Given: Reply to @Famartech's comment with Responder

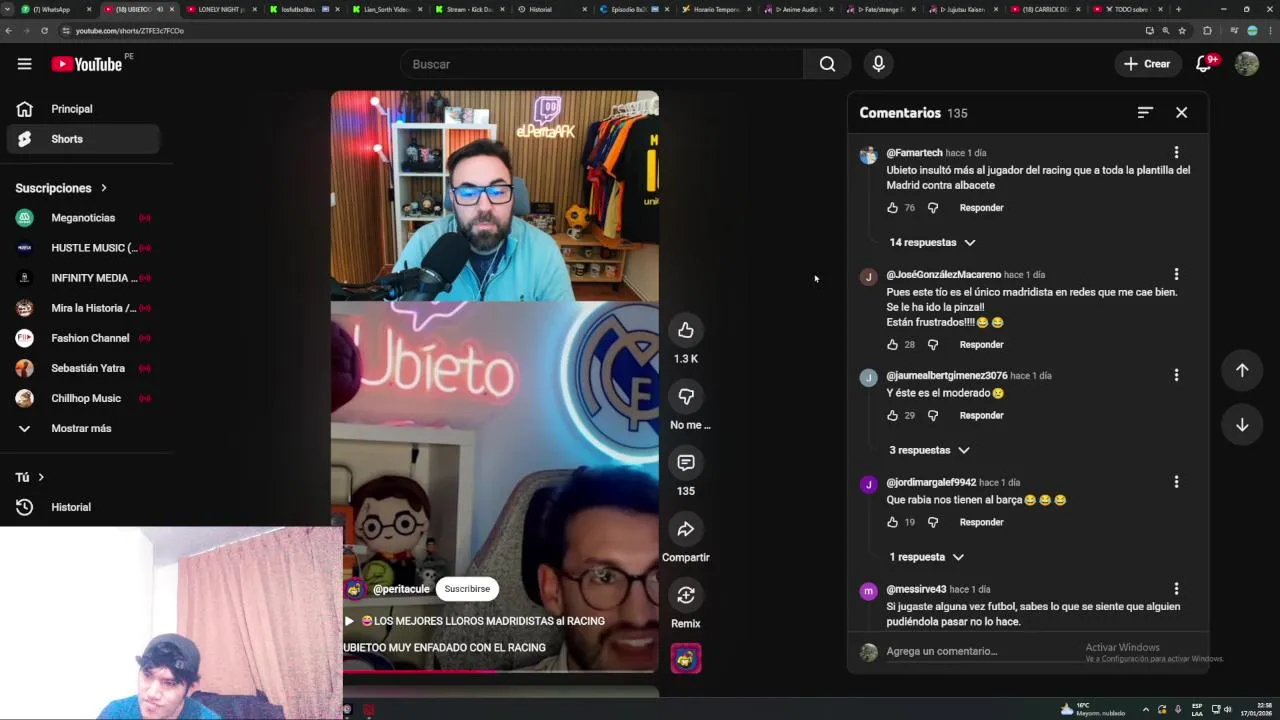Looking at the screenshot, I should [981, 208].
